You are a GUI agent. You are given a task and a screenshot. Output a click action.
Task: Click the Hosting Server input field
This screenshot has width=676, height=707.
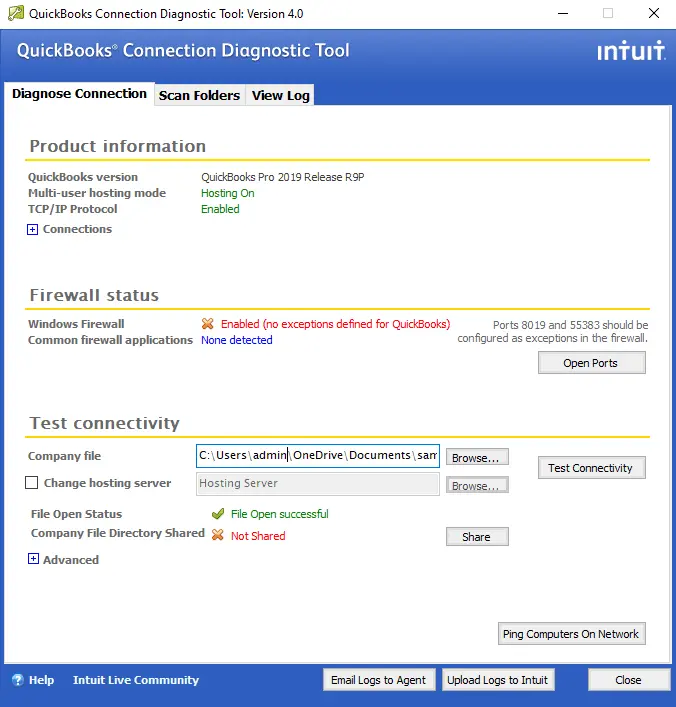(x=317, y=484)
